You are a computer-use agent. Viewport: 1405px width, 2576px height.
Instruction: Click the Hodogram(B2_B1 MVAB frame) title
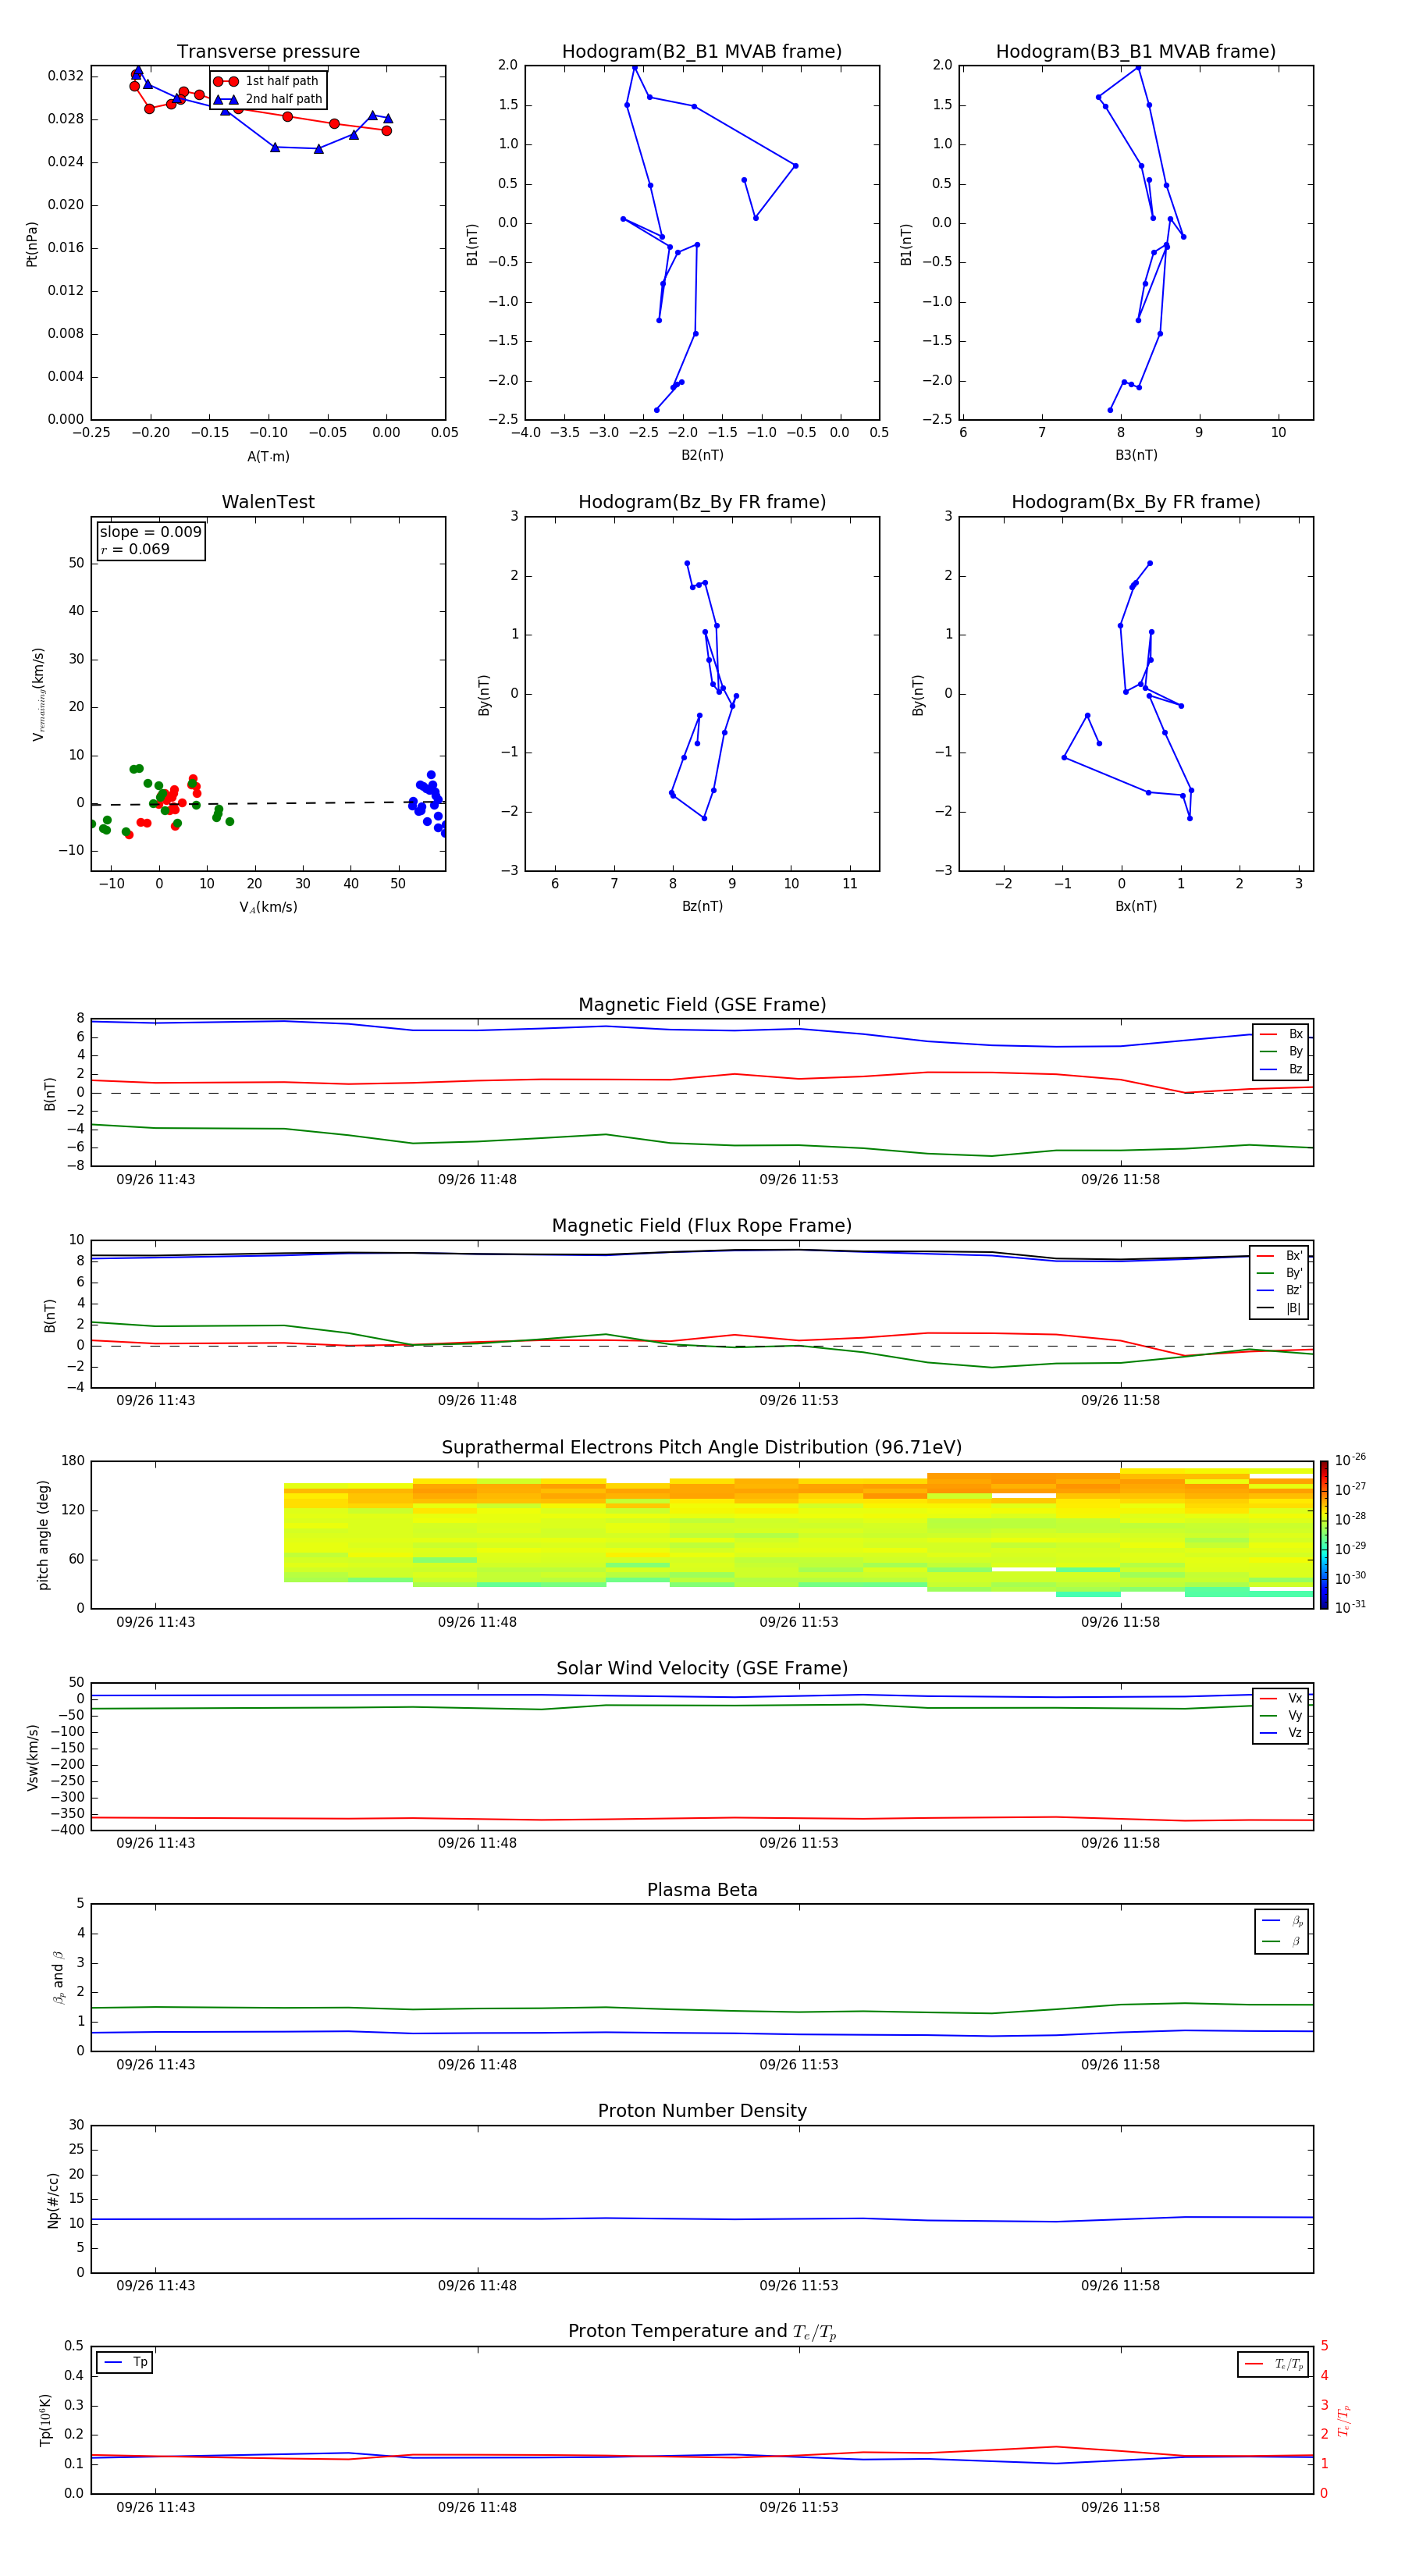point(701,52)
